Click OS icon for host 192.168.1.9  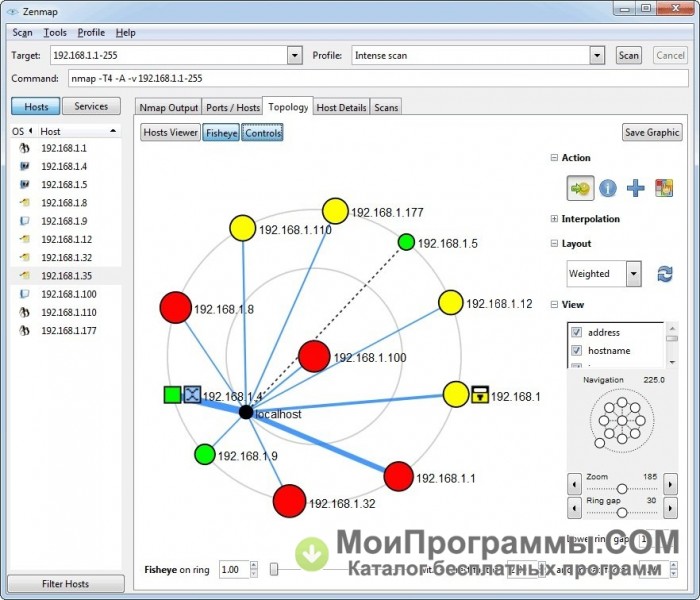pyautogui.click(x=25, y=221)
